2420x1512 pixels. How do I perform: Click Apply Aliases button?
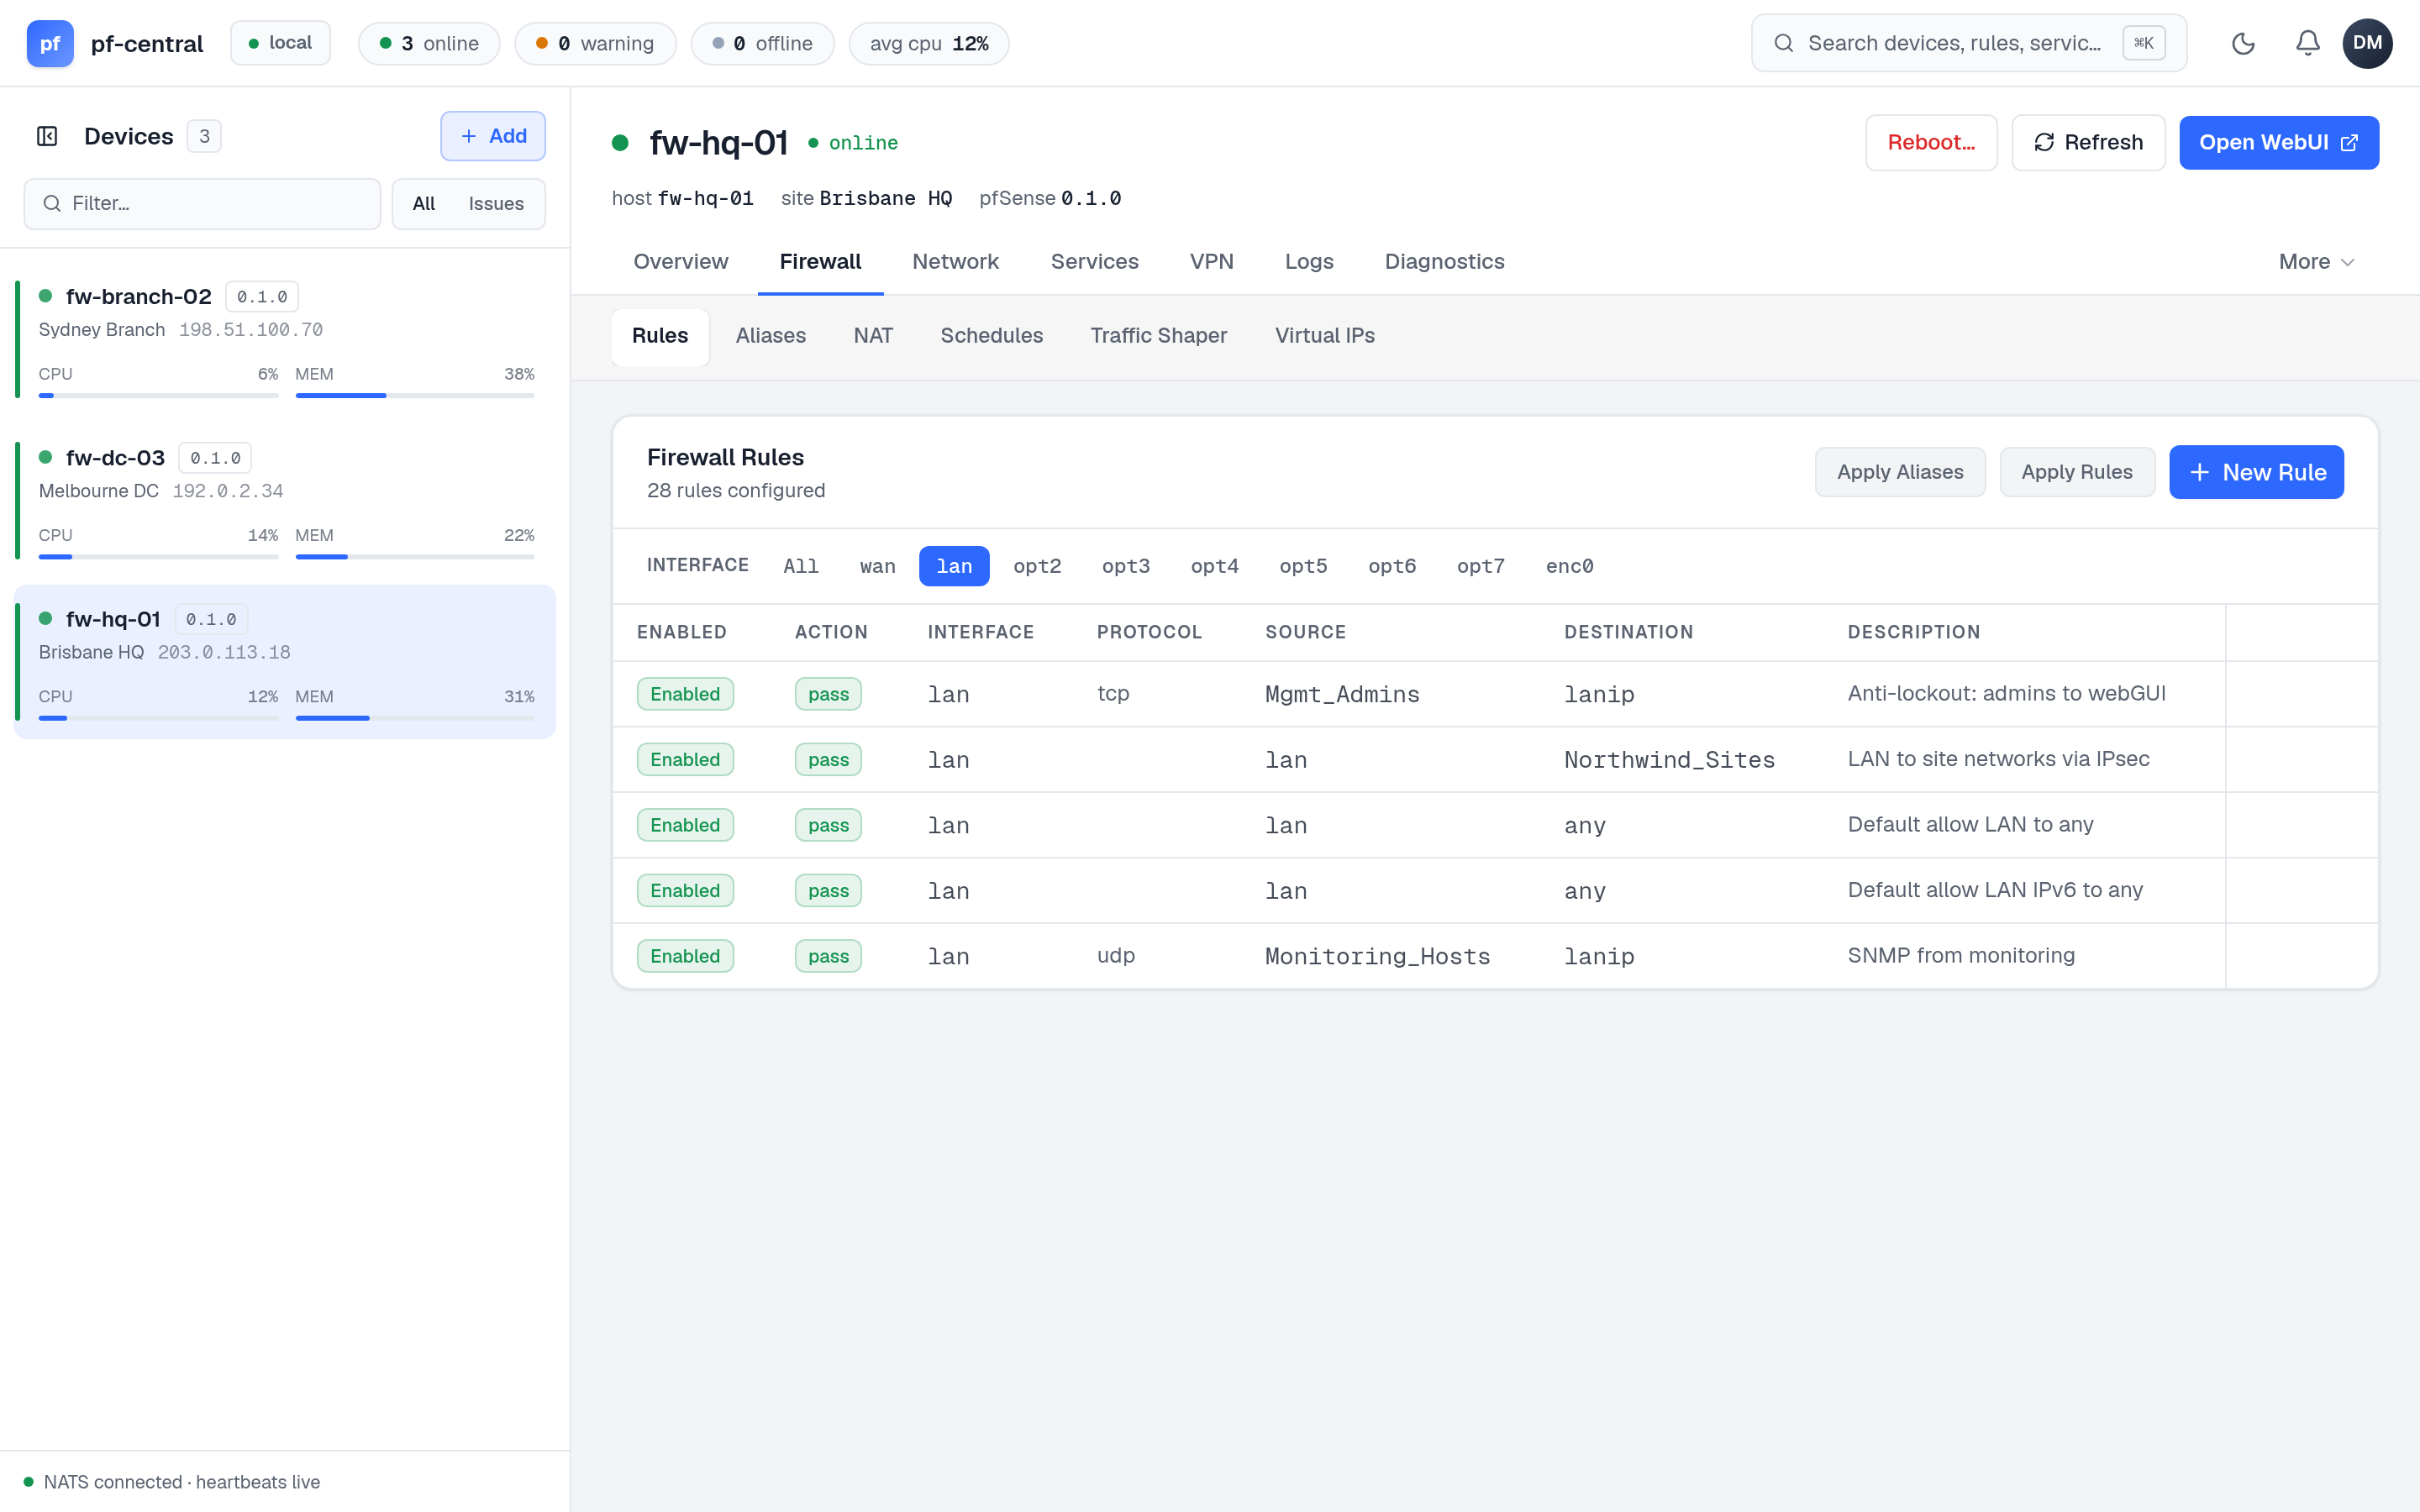[1900, 472]
